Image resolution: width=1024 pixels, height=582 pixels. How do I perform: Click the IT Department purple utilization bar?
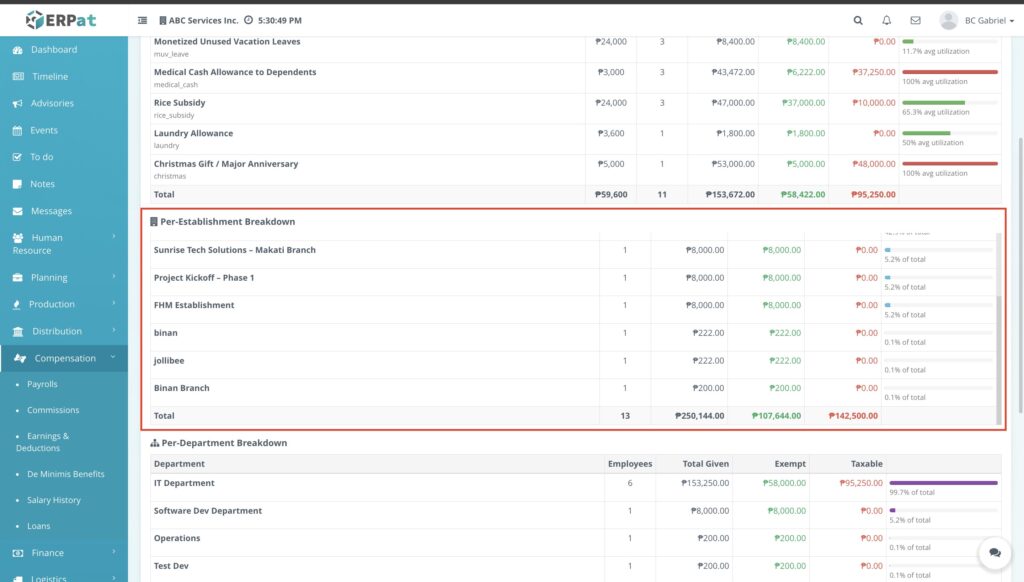pos(943,483)
